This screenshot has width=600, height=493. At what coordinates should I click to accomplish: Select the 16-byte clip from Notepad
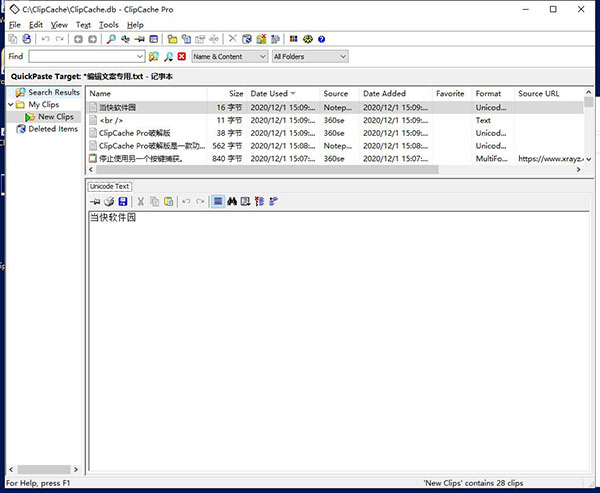[x=335, y=108]
